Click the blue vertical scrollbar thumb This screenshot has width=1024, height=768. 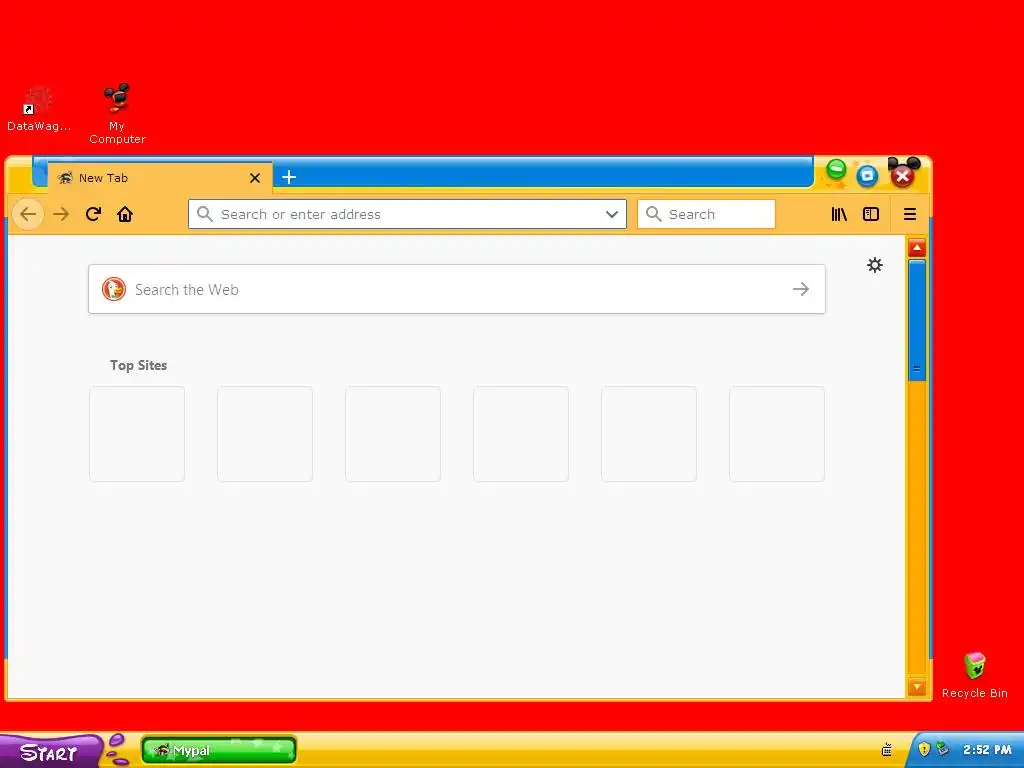tap(917, 319)
